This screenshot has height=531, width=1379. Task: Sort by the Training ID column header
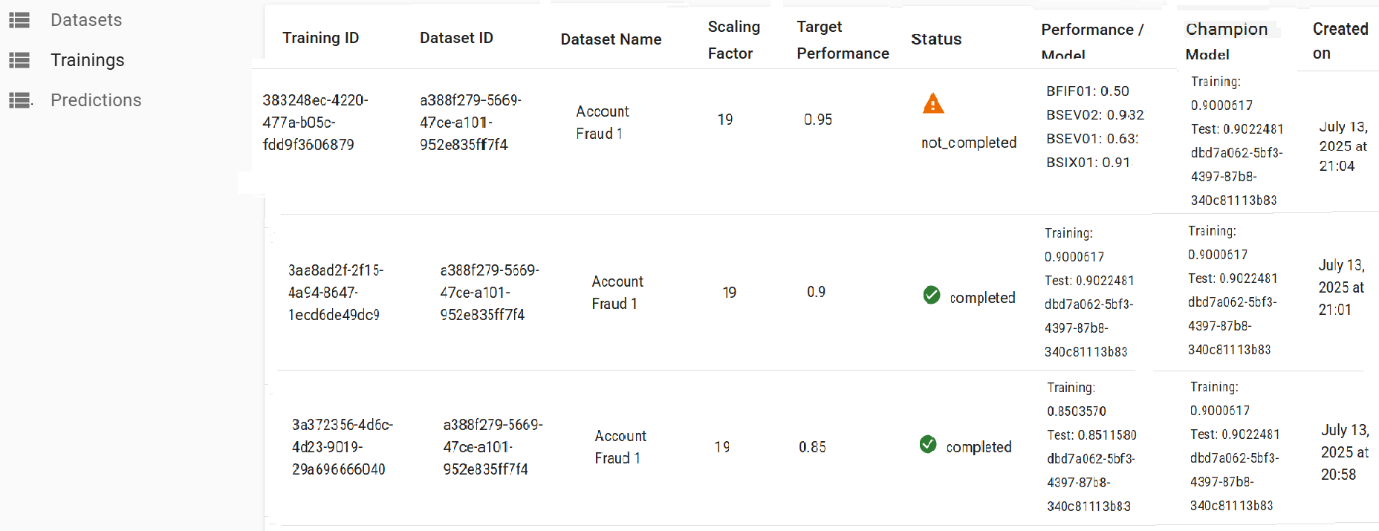[321, 39]
